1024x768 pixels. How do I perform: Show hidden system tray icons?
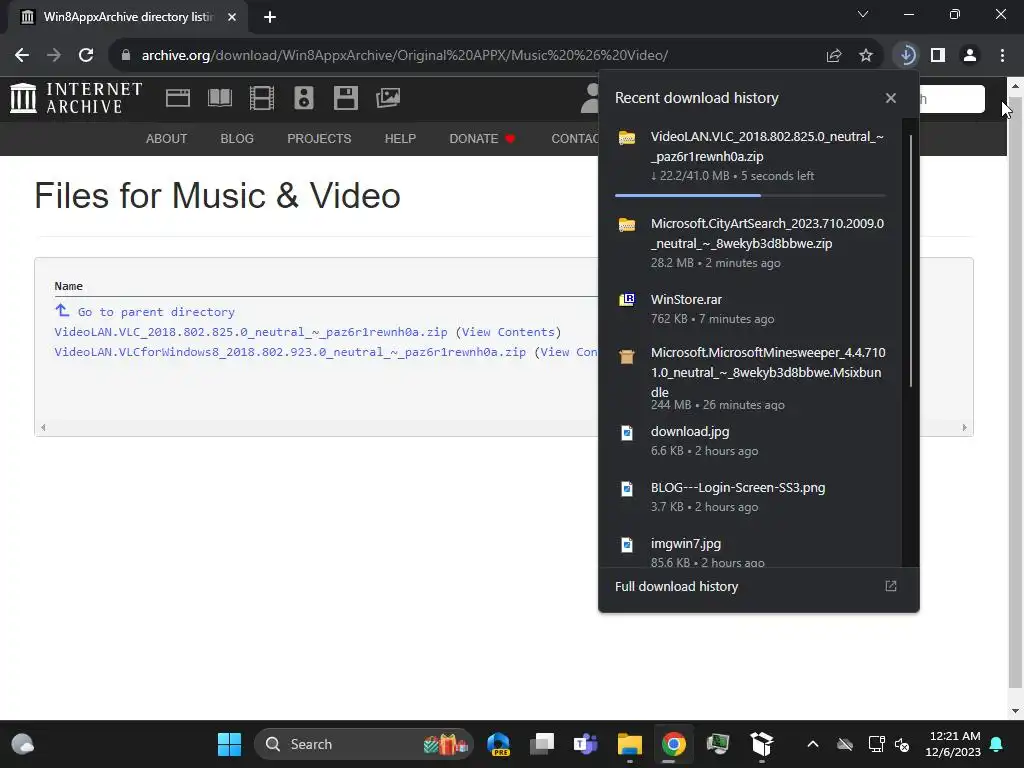point(813,744)
